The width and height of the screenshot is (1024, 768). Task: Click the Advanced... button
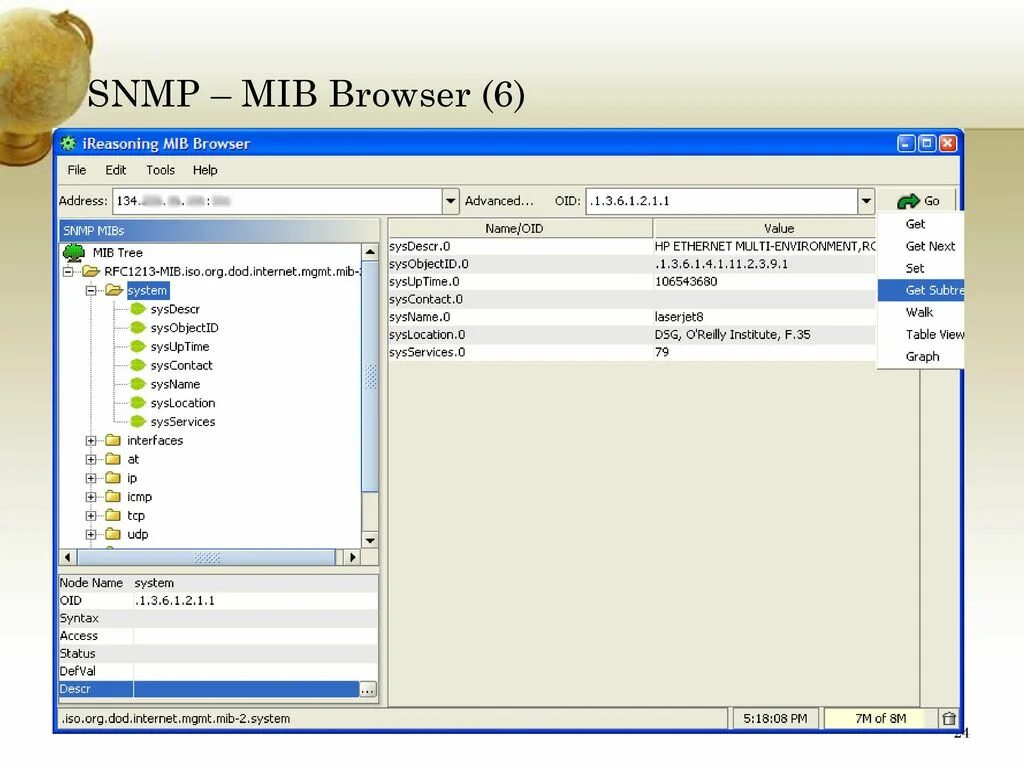(x=499, y=201)
